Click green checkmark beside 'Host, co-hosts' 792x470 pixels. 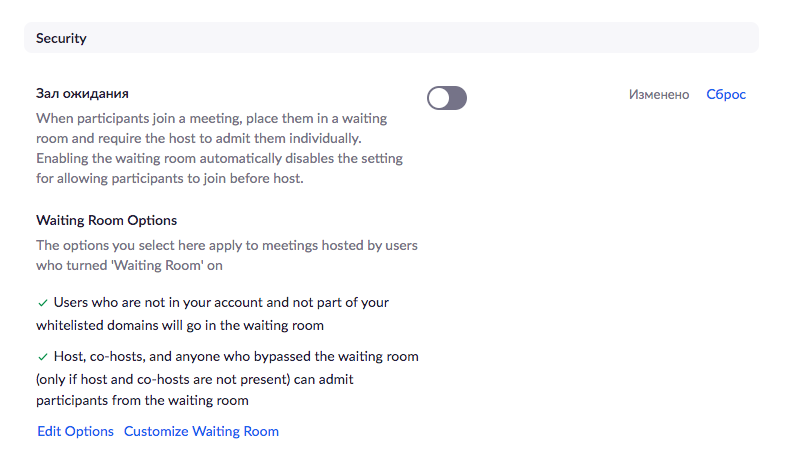click(42, 357)
